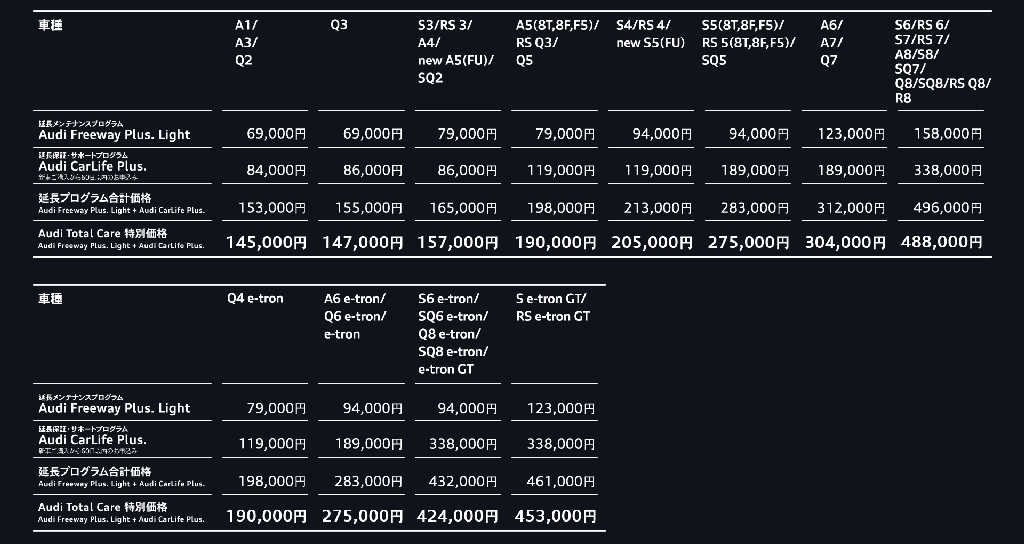Click the 488,000円 special price
The width and height of the screenshot is (1024, 544).
tap(939, 242)
